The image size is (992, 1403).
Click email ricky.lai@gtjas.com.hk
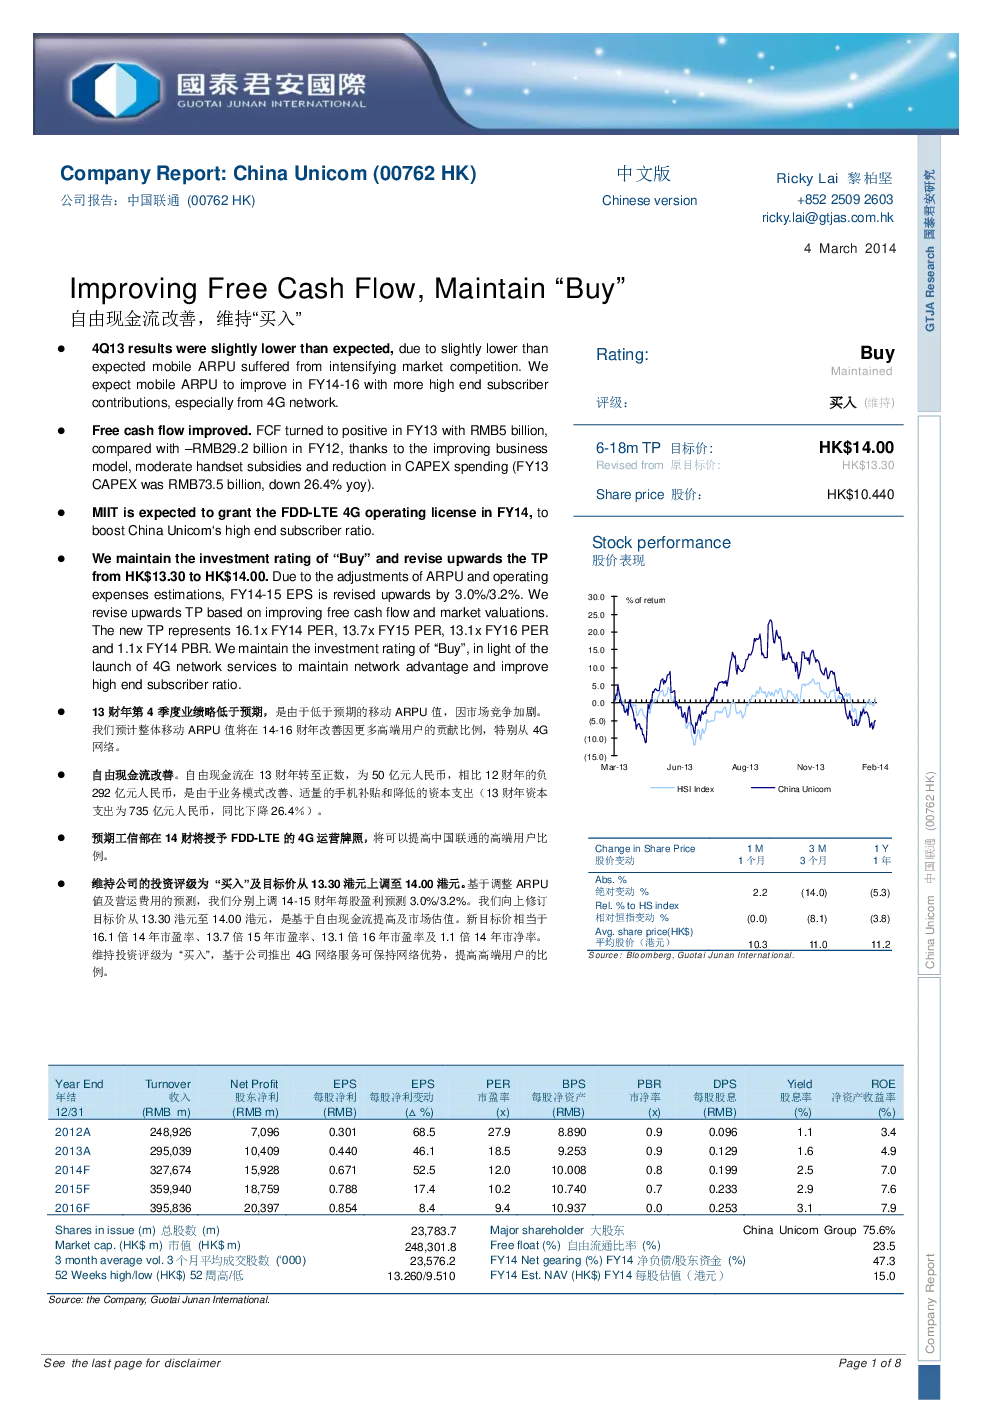828,217
